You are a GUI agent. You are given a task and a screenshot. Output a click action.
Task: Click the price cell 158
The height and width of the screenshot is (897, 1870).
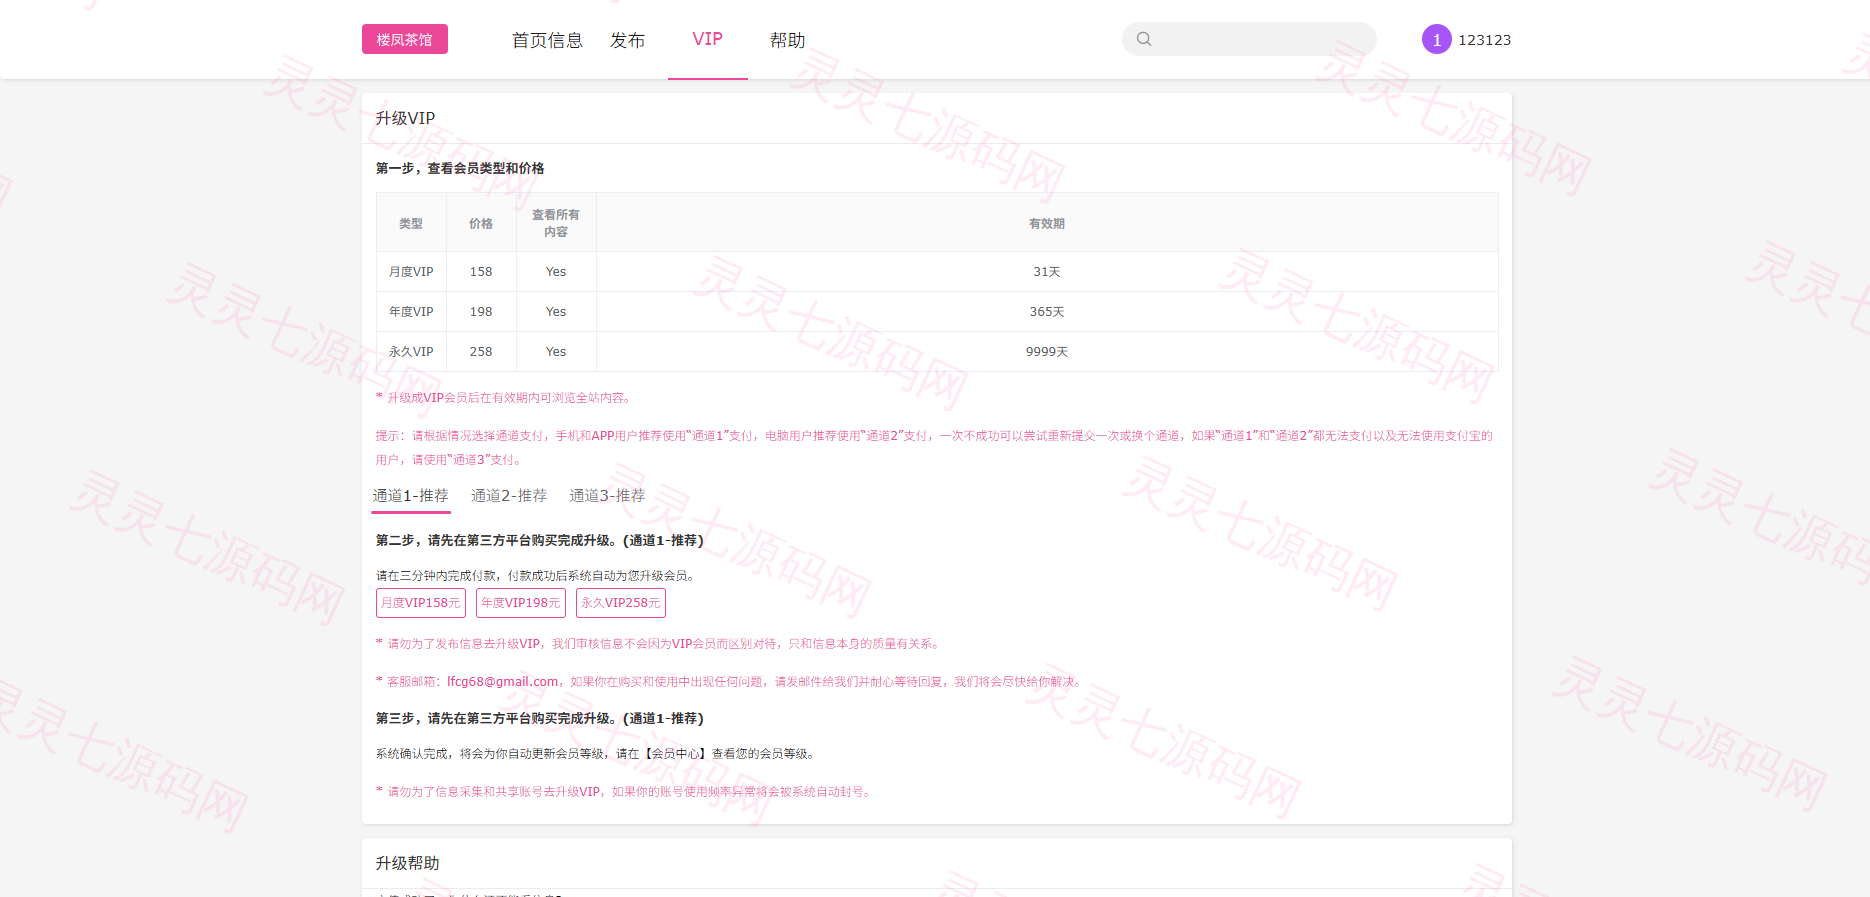[481, 272]
